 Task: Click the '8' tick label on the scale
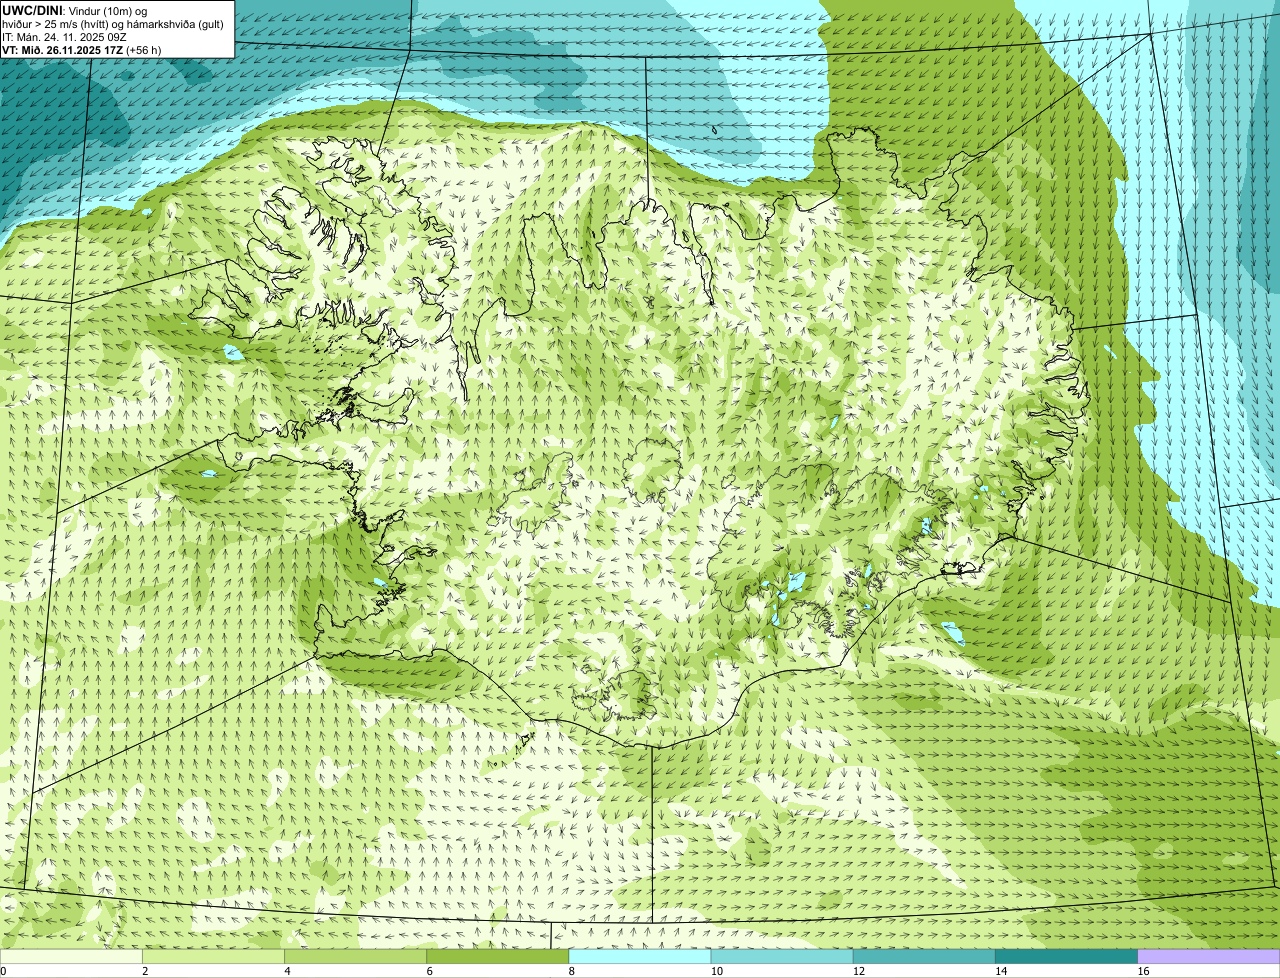(571, 971)
